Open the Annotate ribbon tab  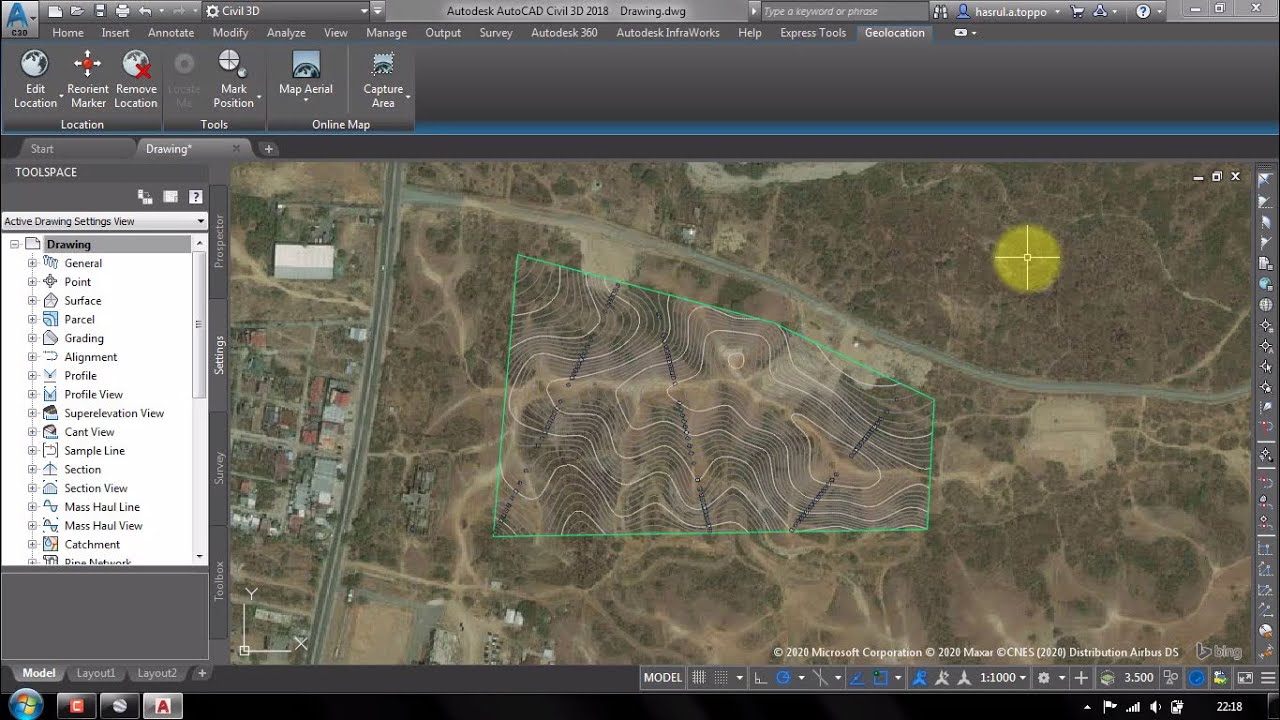point(171,32)
